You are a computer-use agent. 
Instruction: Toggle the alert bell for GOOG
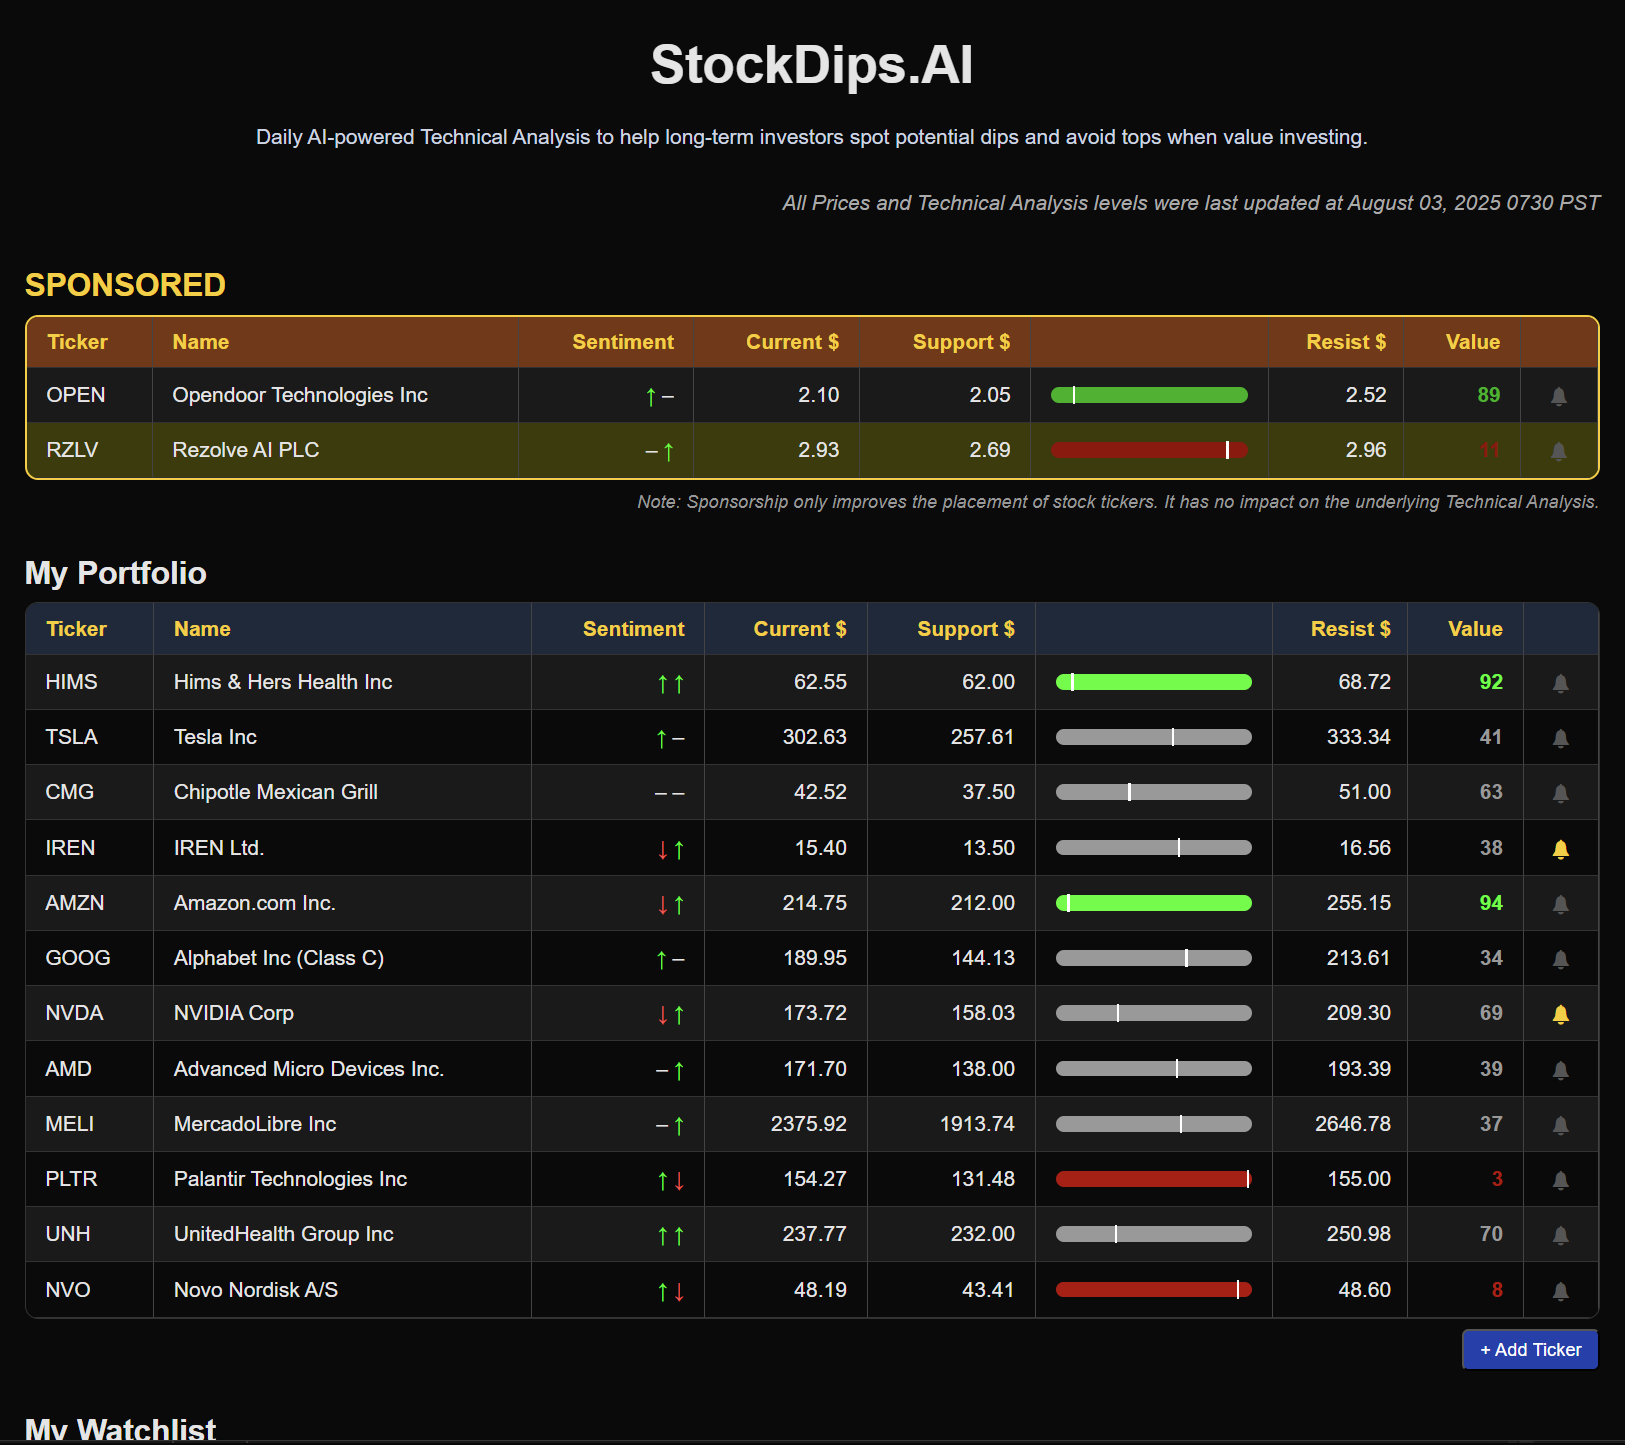coord(1560,959)
